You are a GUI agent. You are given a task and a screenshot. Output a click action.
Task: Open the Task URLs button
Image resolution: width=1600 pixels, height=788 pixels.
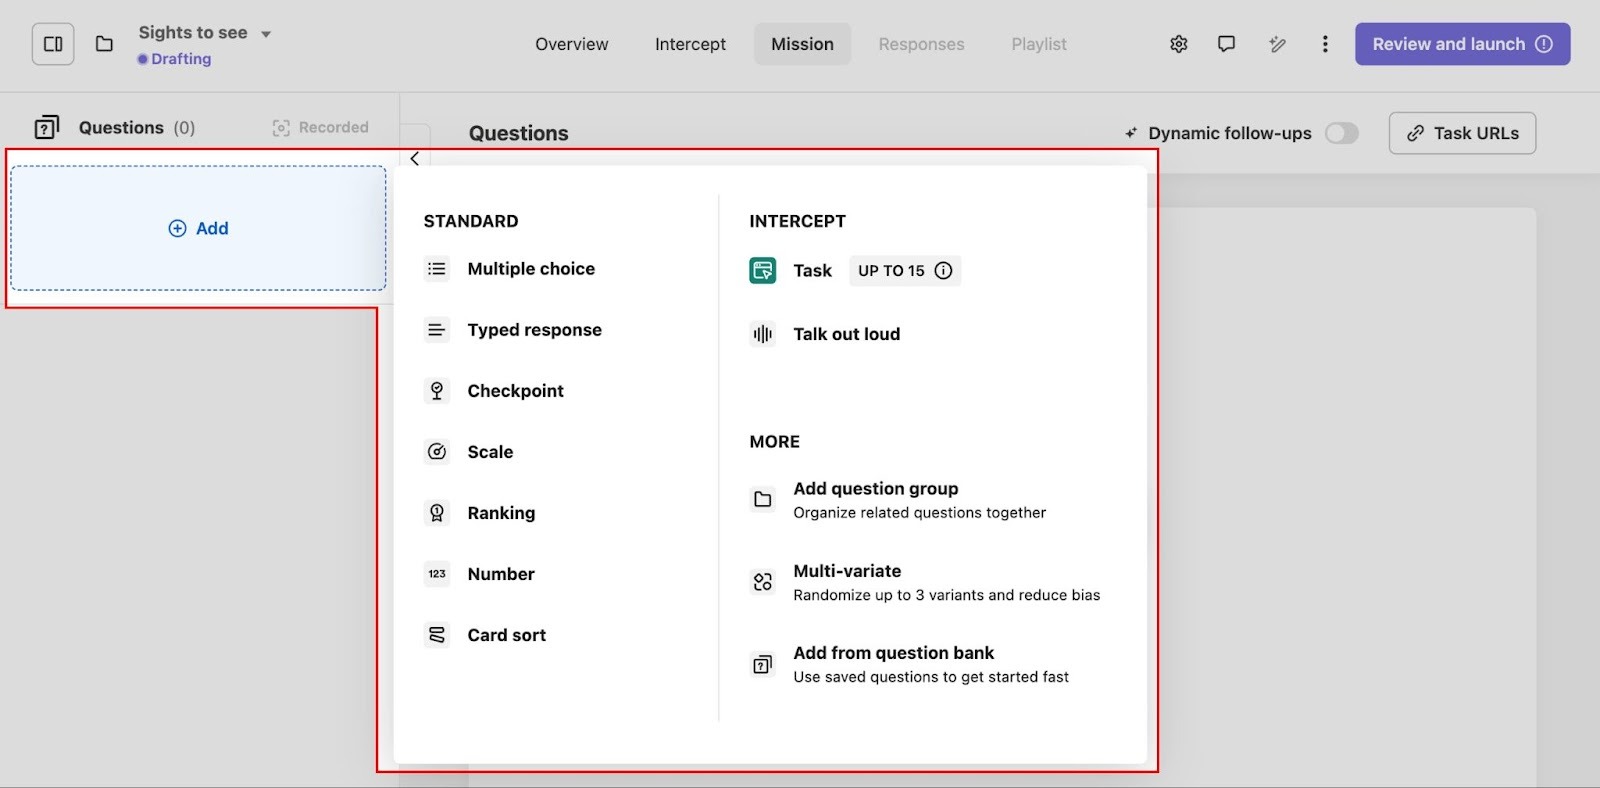[x=1462, y=133]
